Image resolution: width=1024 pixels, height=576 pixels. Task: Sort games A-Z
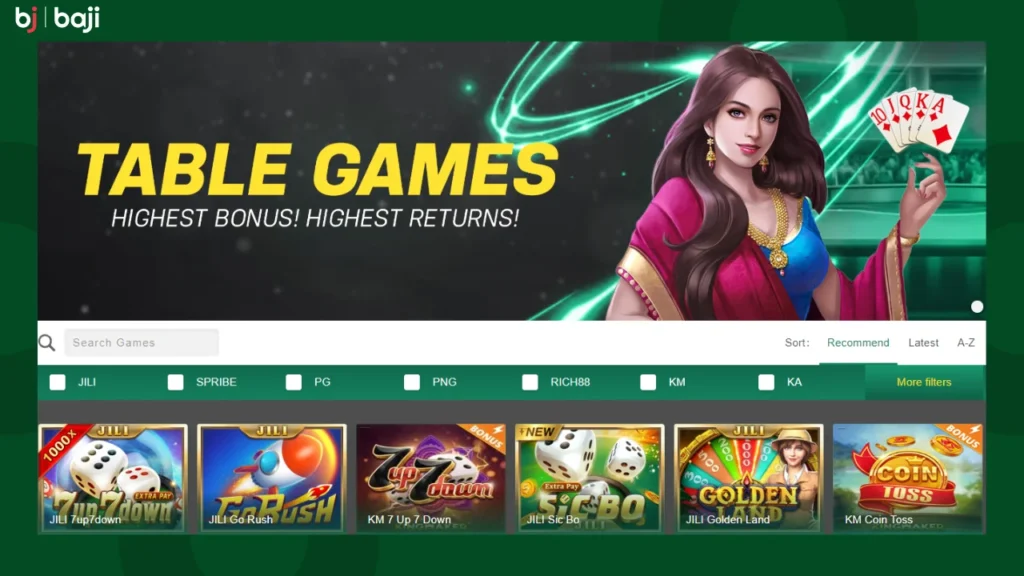966,343
